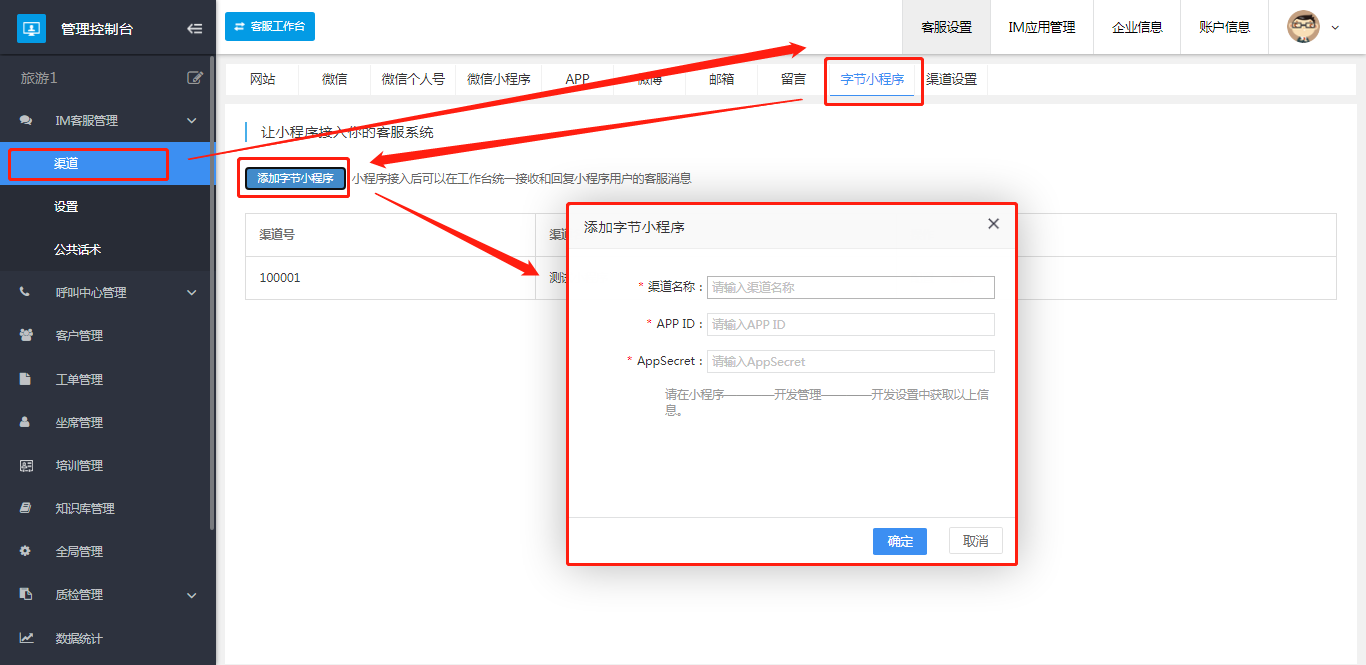This screenshot has width=1366, height=665.
Task: Open 设置 in the sidebar
Action: click(107, 206)
